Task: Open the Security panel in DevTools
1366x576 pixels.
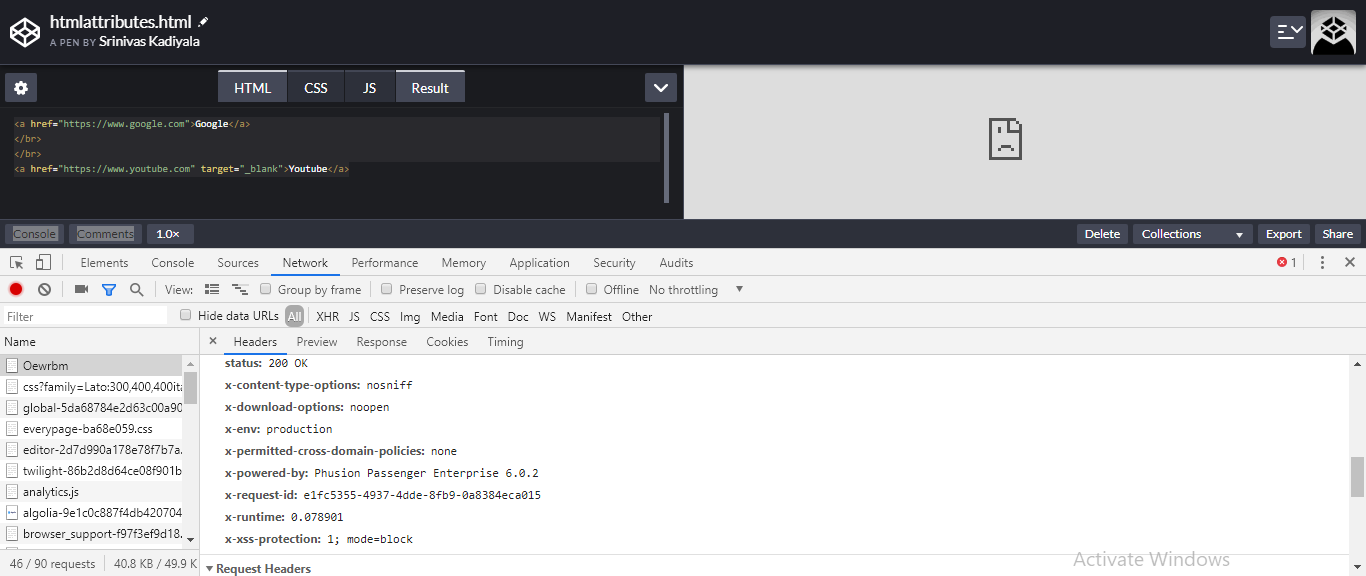Action: click(613, 262)
